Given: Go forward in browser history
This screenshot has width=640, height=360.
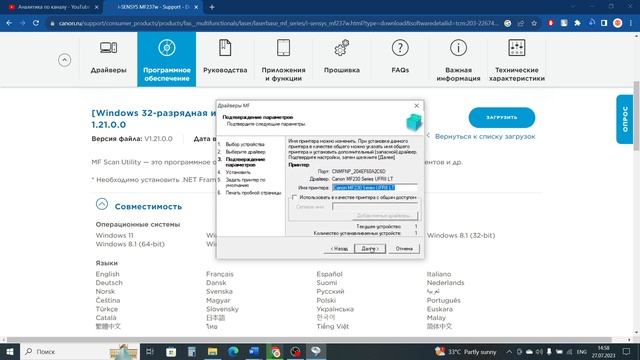Looking at the screenshot, I should [22, 23].
